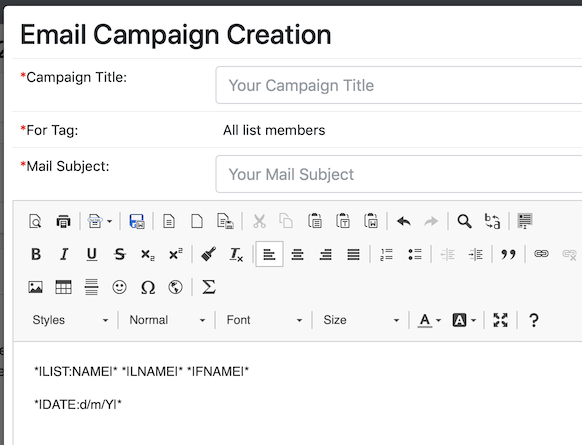
Task: Click the Campaign Title input field
Action: 399,85
